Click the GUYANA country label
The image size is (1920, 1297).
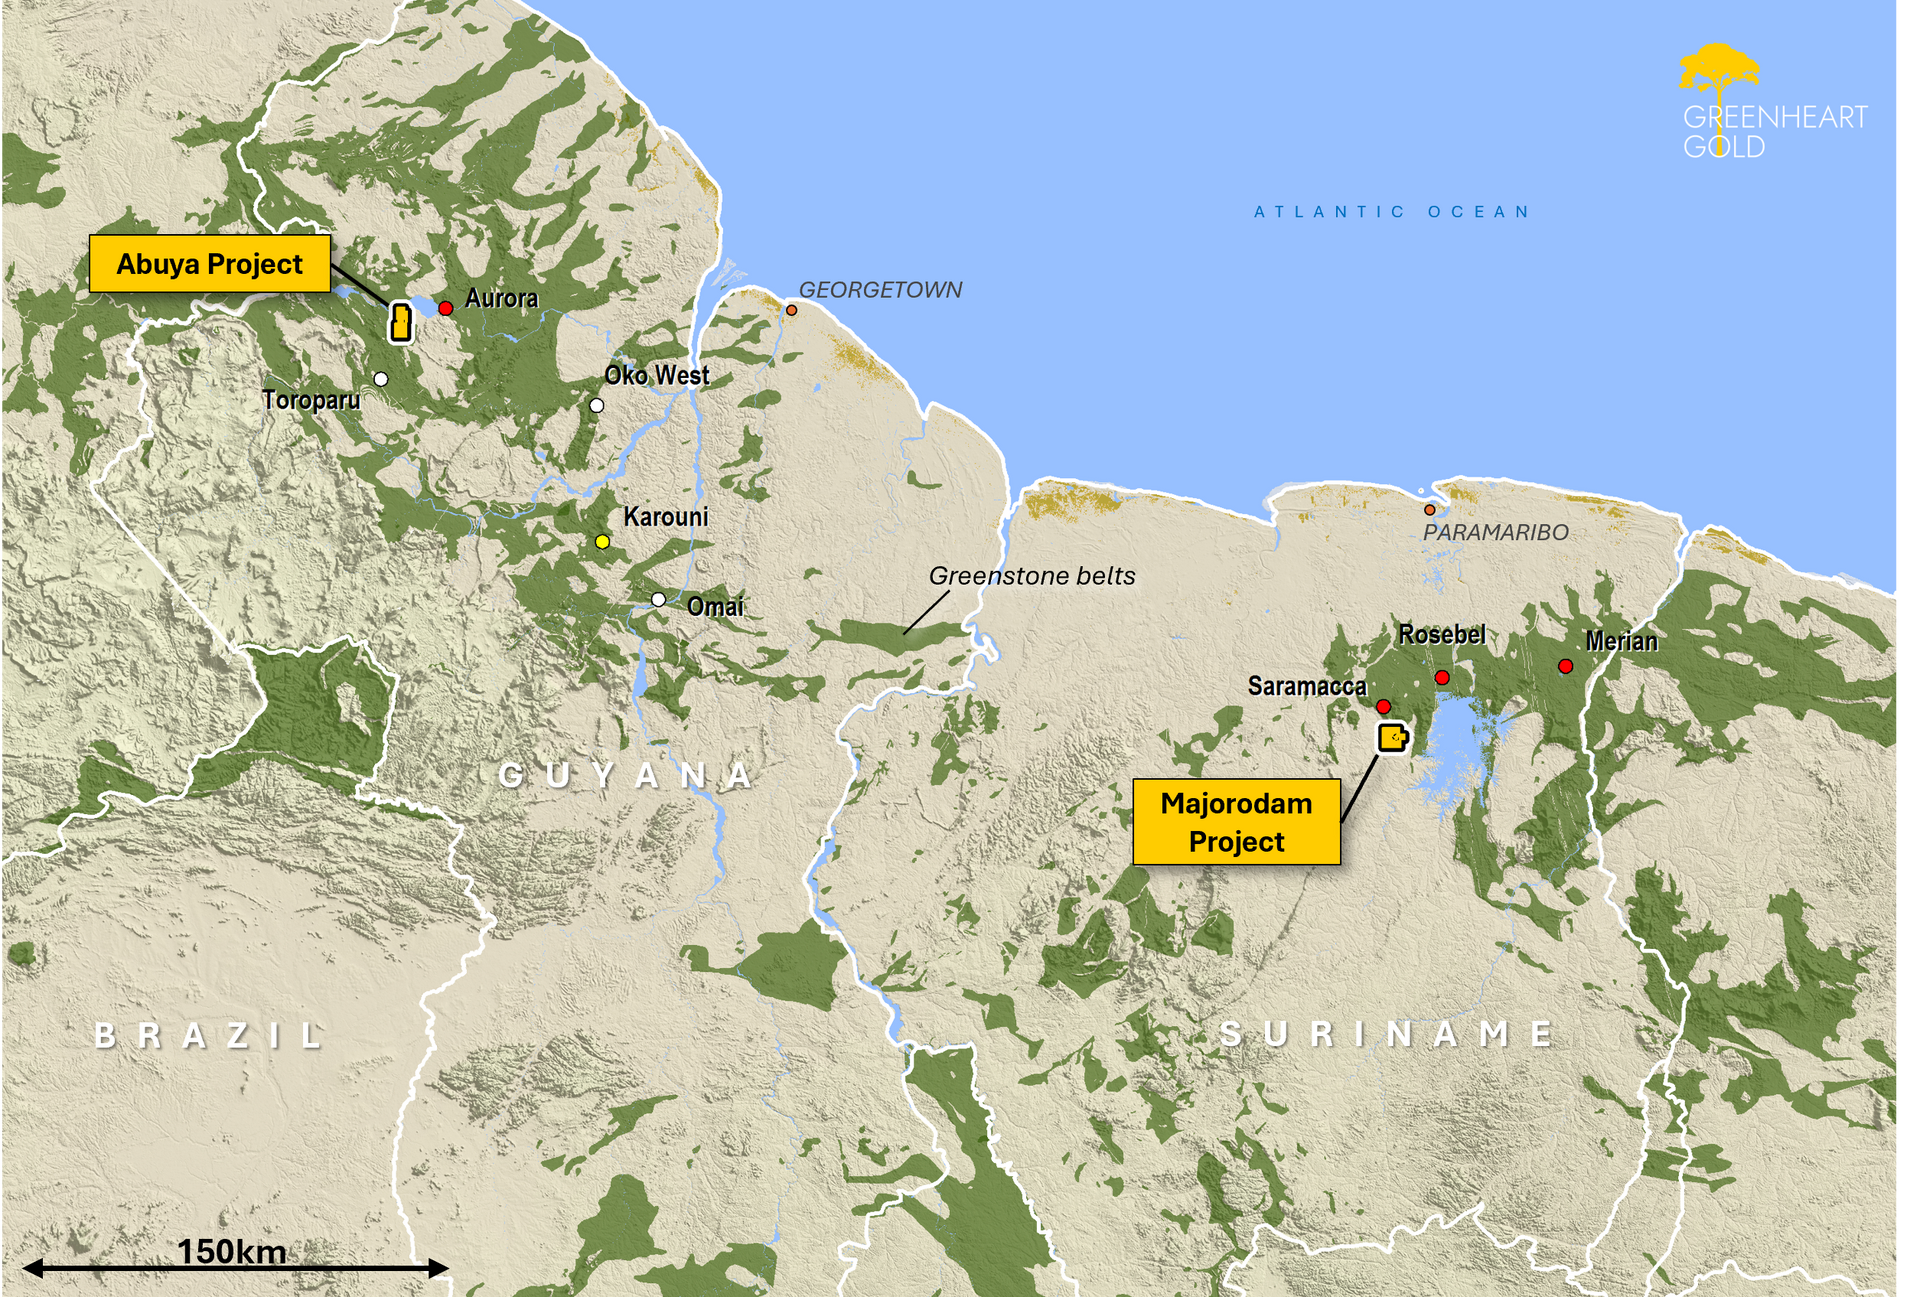[627, 775]
